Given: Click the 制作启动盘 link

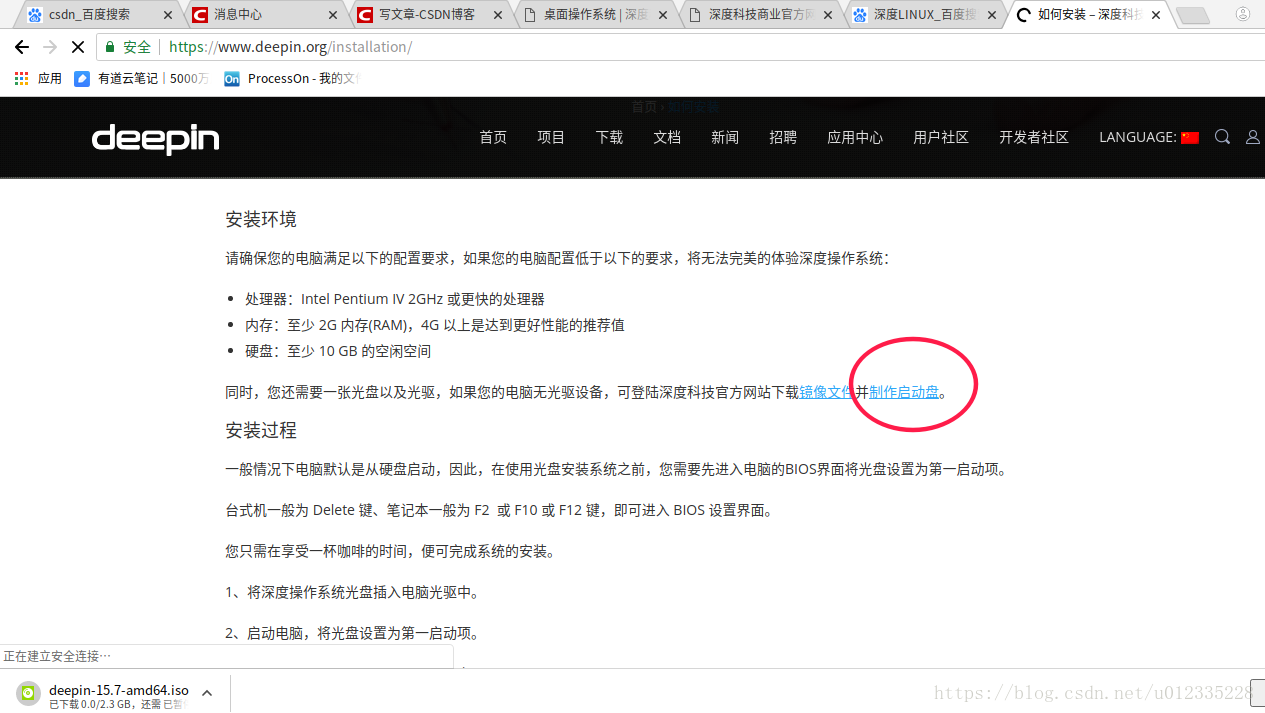Looking at the screenshot, I should (x=904, y=392).
